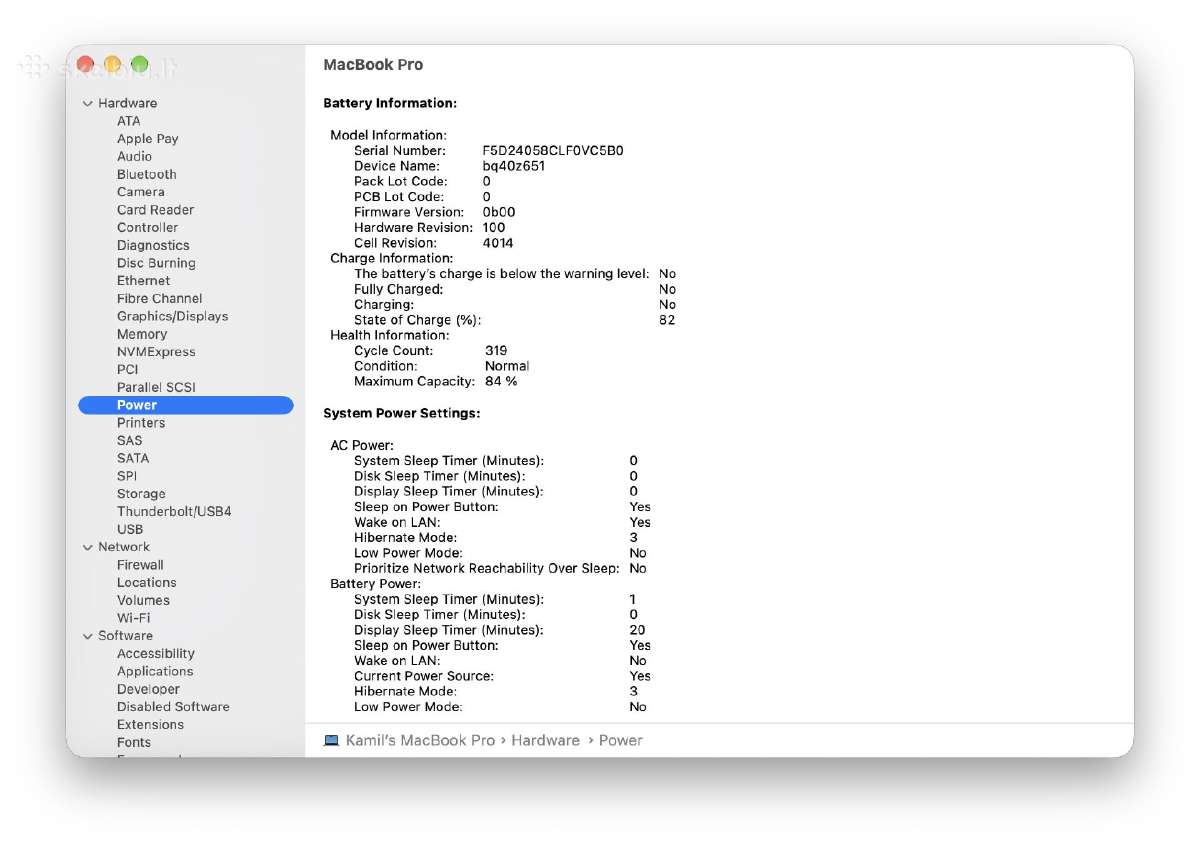Open the Audio hardware entry

[x=134, y=156]
